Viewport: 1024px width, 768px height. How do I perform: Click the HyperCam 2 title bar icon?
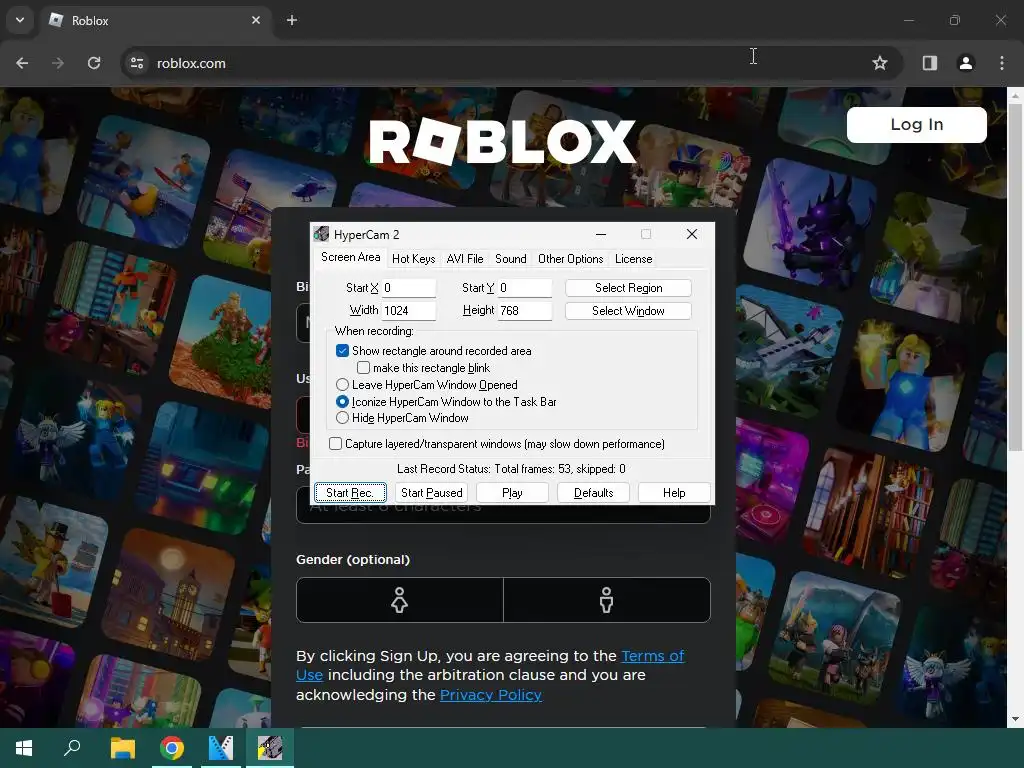click(321, 234)
